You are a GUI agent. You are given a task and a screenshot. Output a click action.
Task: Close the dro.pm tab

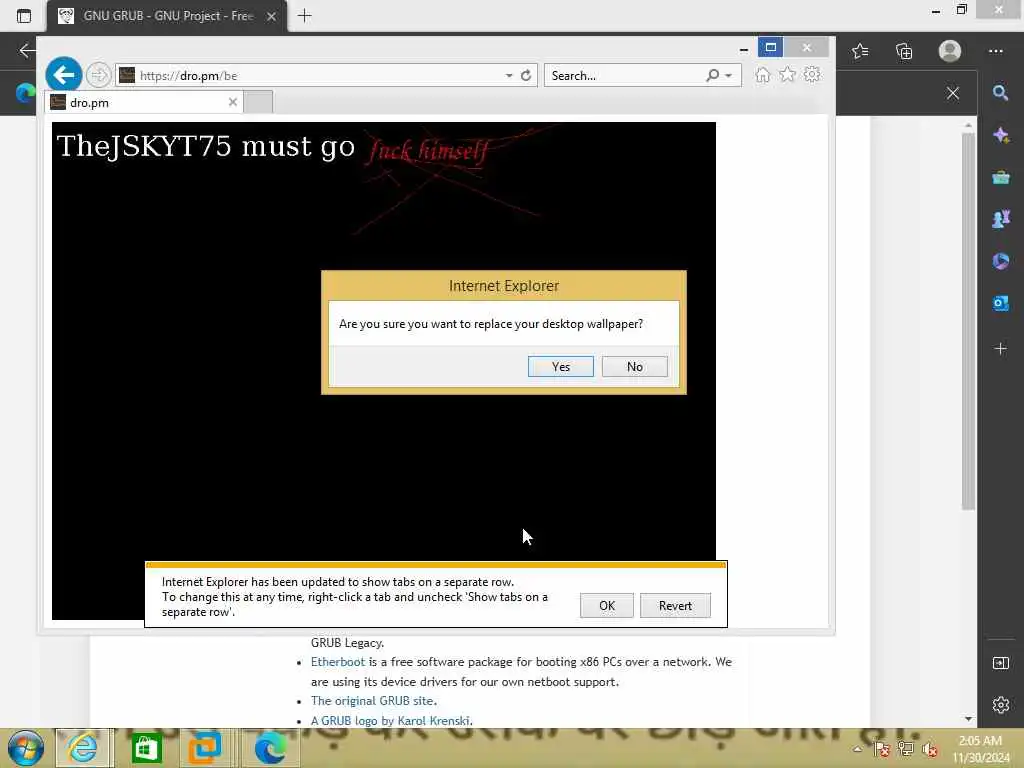(232, 102)
